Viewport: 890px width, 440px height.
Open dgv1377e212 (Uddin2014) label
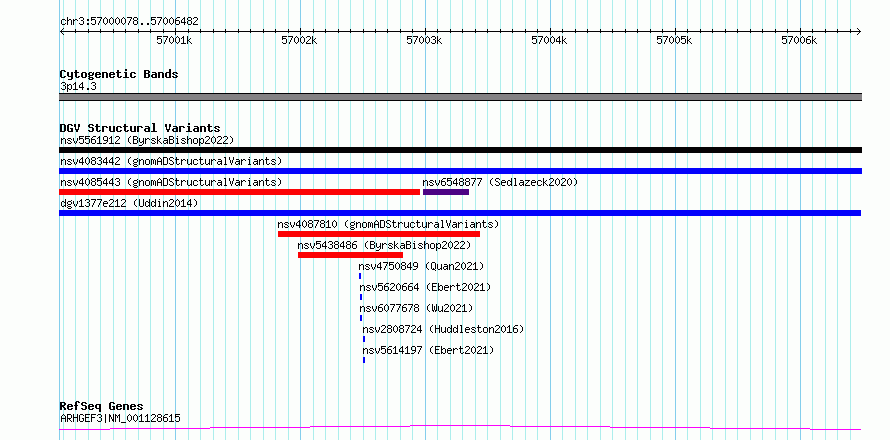coord(129,203)
